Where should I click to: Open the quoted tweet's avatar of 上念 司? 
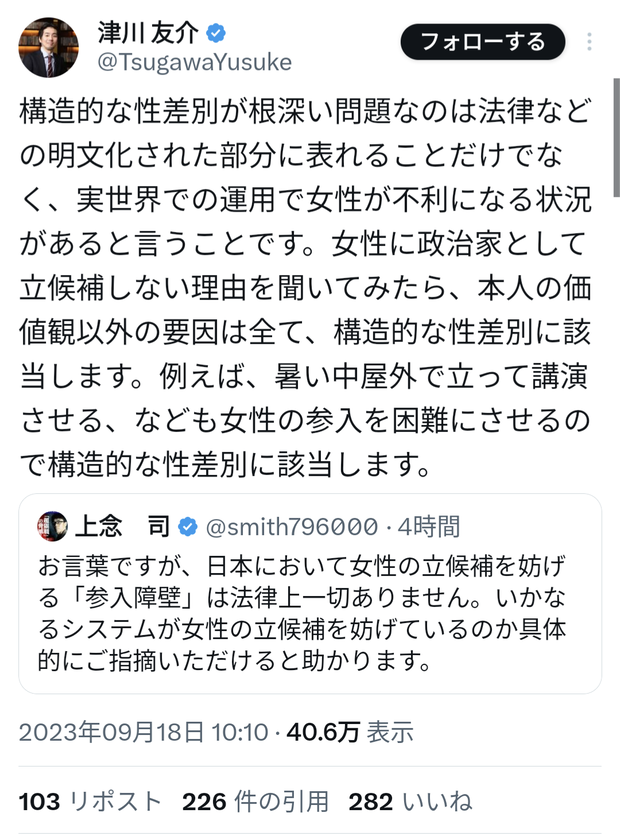click(52, 525)
